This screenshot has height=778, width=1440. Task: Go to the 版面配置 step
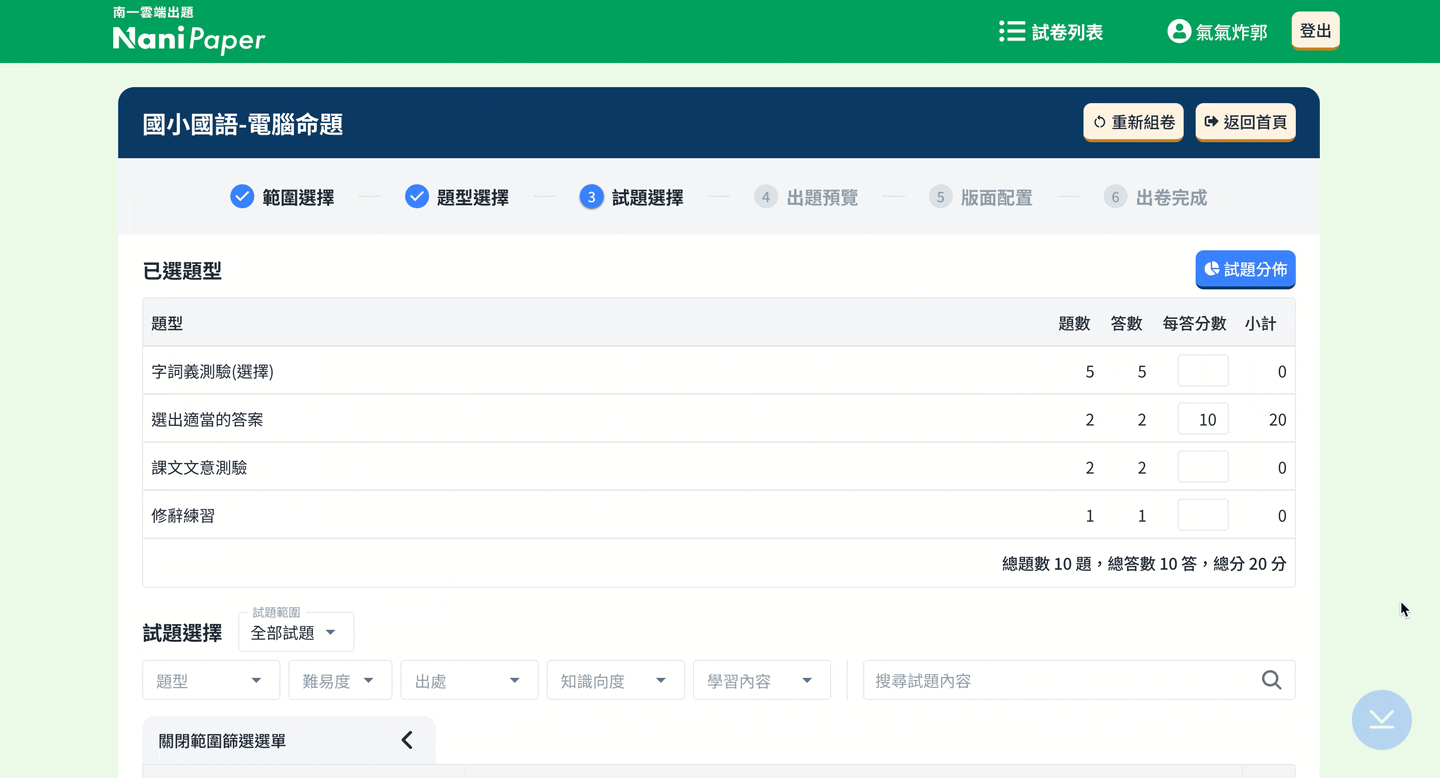[997, 198]
